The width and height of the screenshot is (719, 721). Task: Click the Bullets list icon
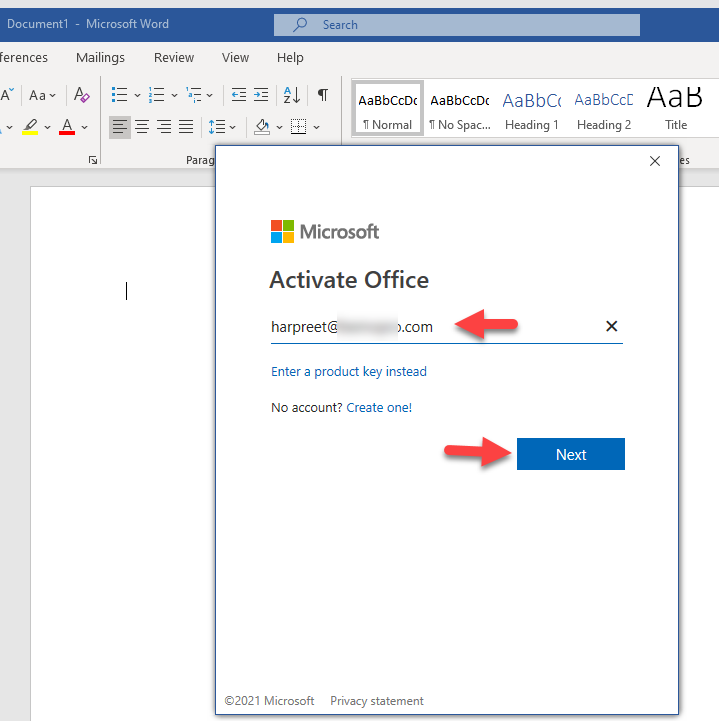coord(120,95)
